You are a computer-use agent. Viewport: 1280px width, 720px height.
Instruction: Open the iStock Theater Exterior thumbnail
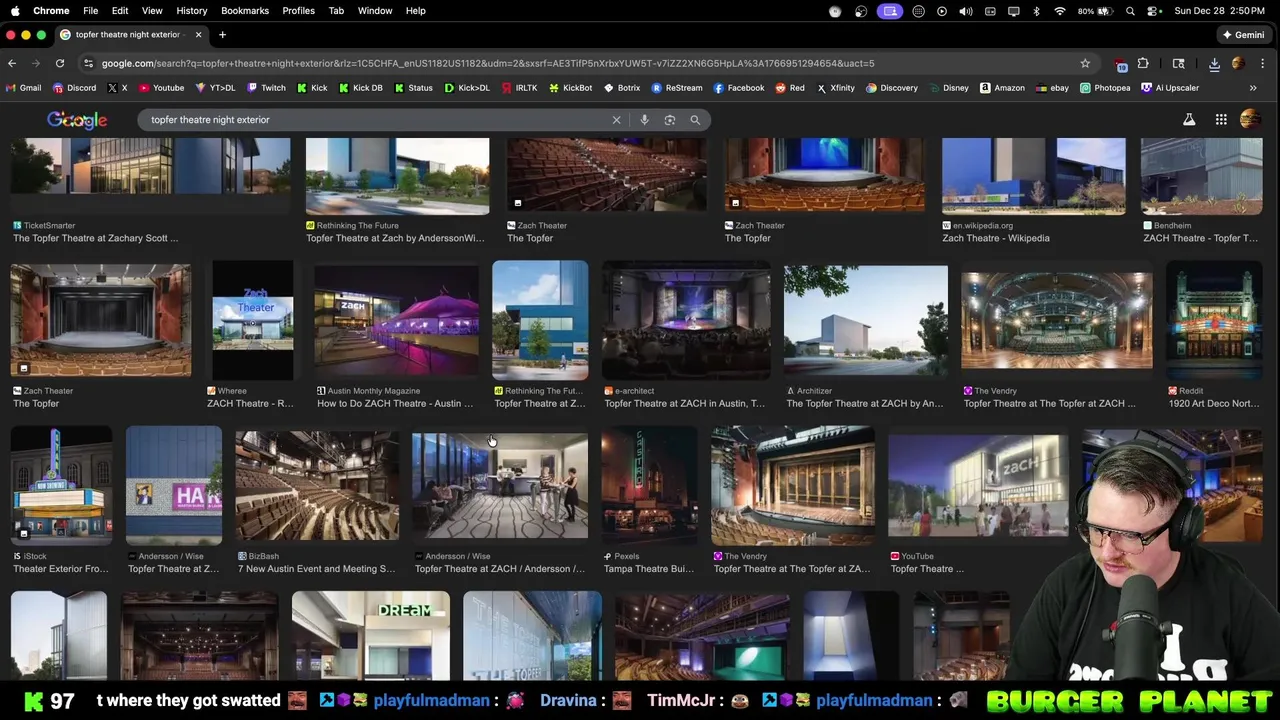pyautogui.click(x=61, y=486)
